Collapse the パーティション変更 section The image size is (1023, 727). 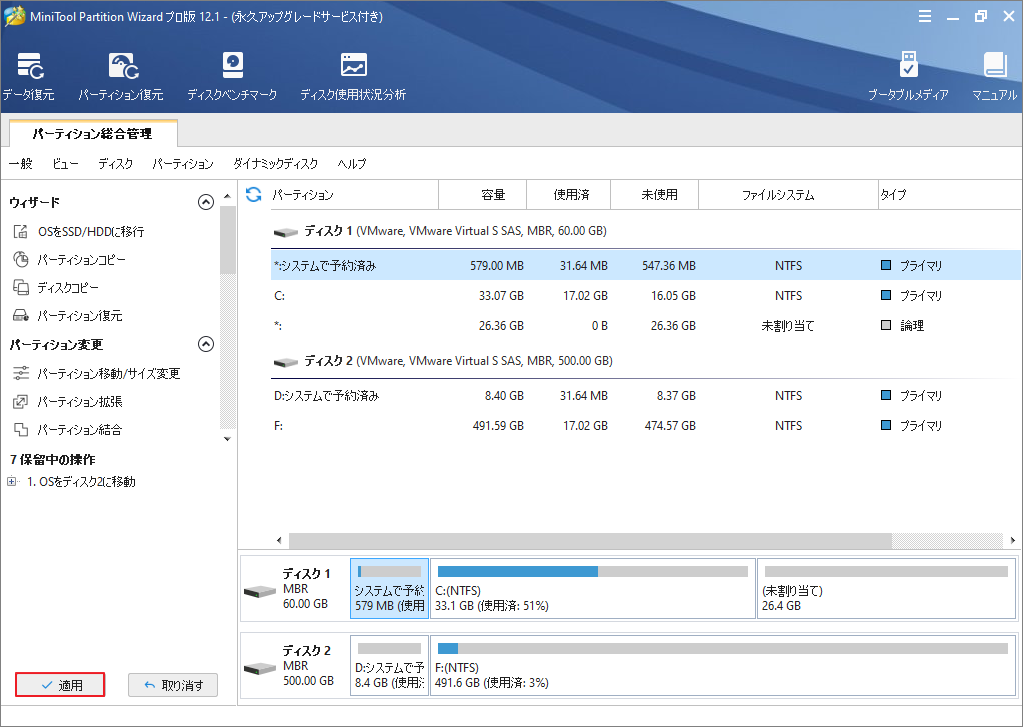coord(206,344)
